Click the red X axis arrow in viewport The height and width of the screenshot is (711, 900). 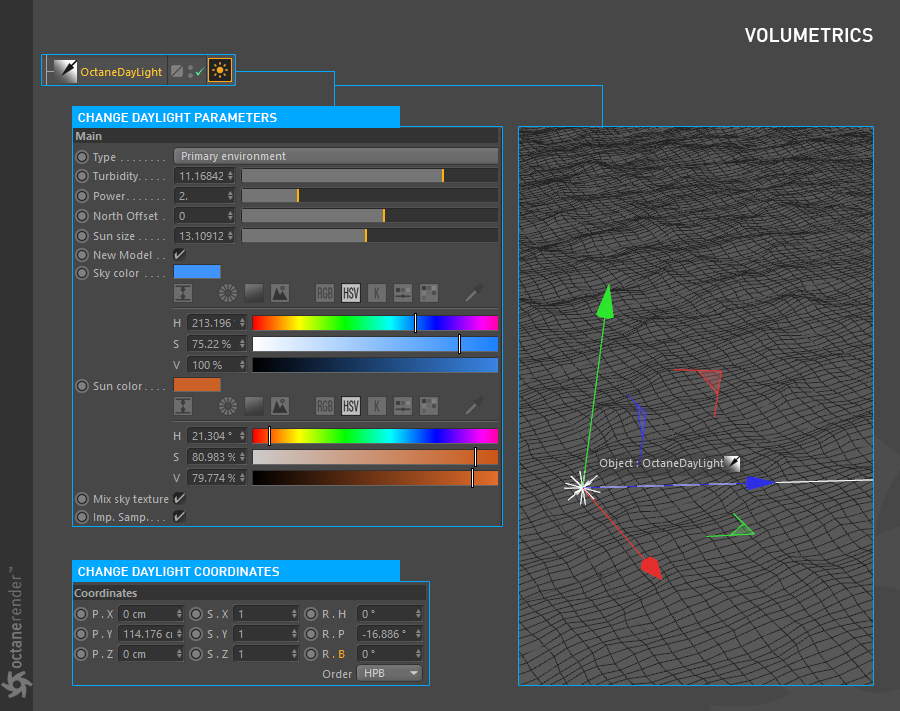(x=651, y=568)
